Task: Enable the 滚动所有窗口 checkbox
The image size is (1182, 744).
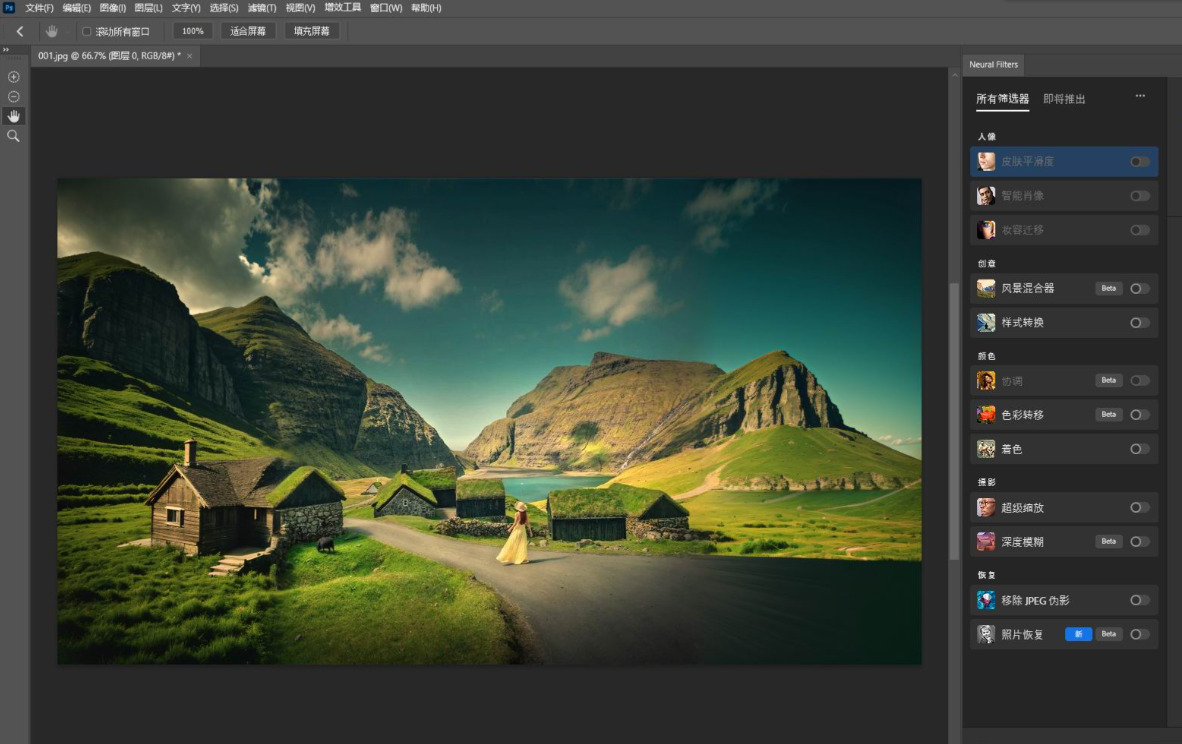Action: [x=87, y=32]
